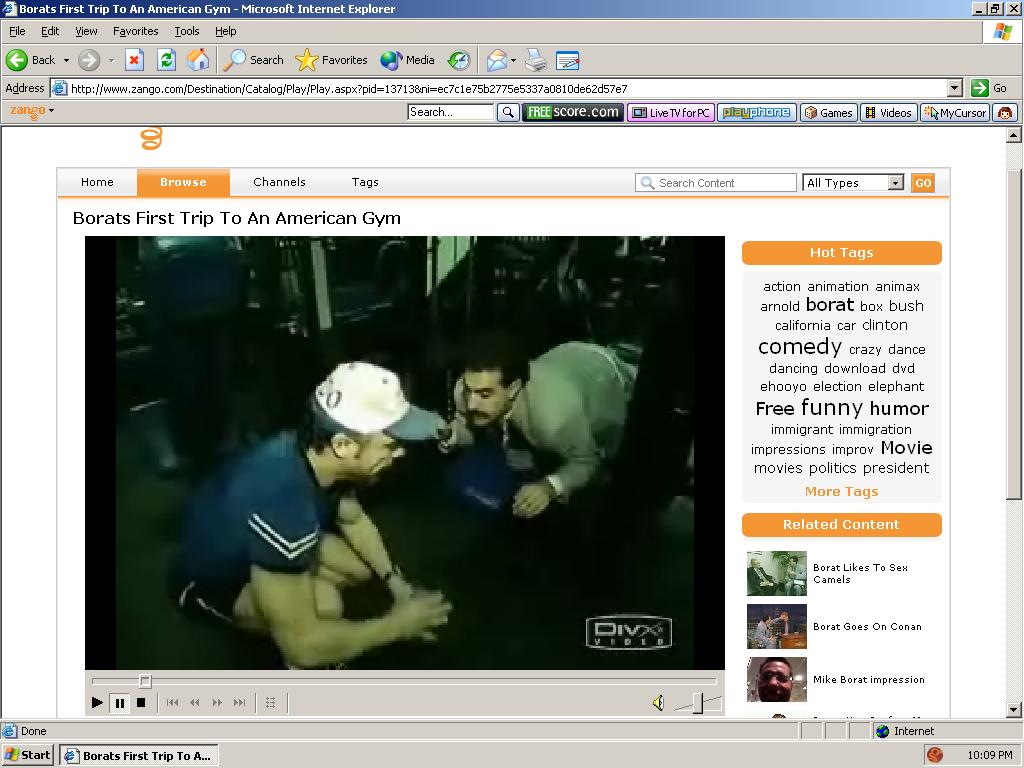
Task: Click the Zango toolbar magnifier search button
Action: point(507,112)
